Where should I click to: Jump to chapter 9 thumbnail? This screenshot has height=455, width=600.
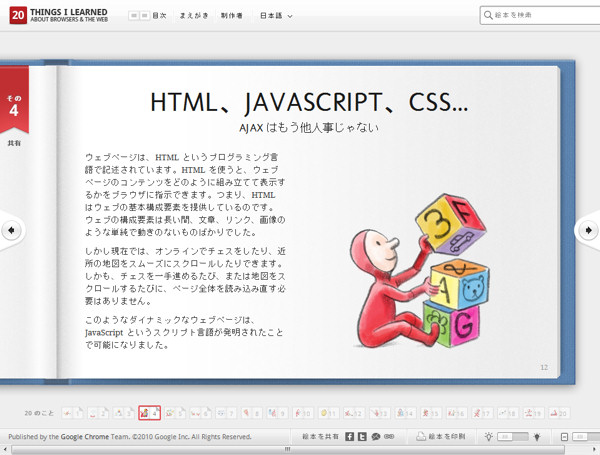click(278, 413)
